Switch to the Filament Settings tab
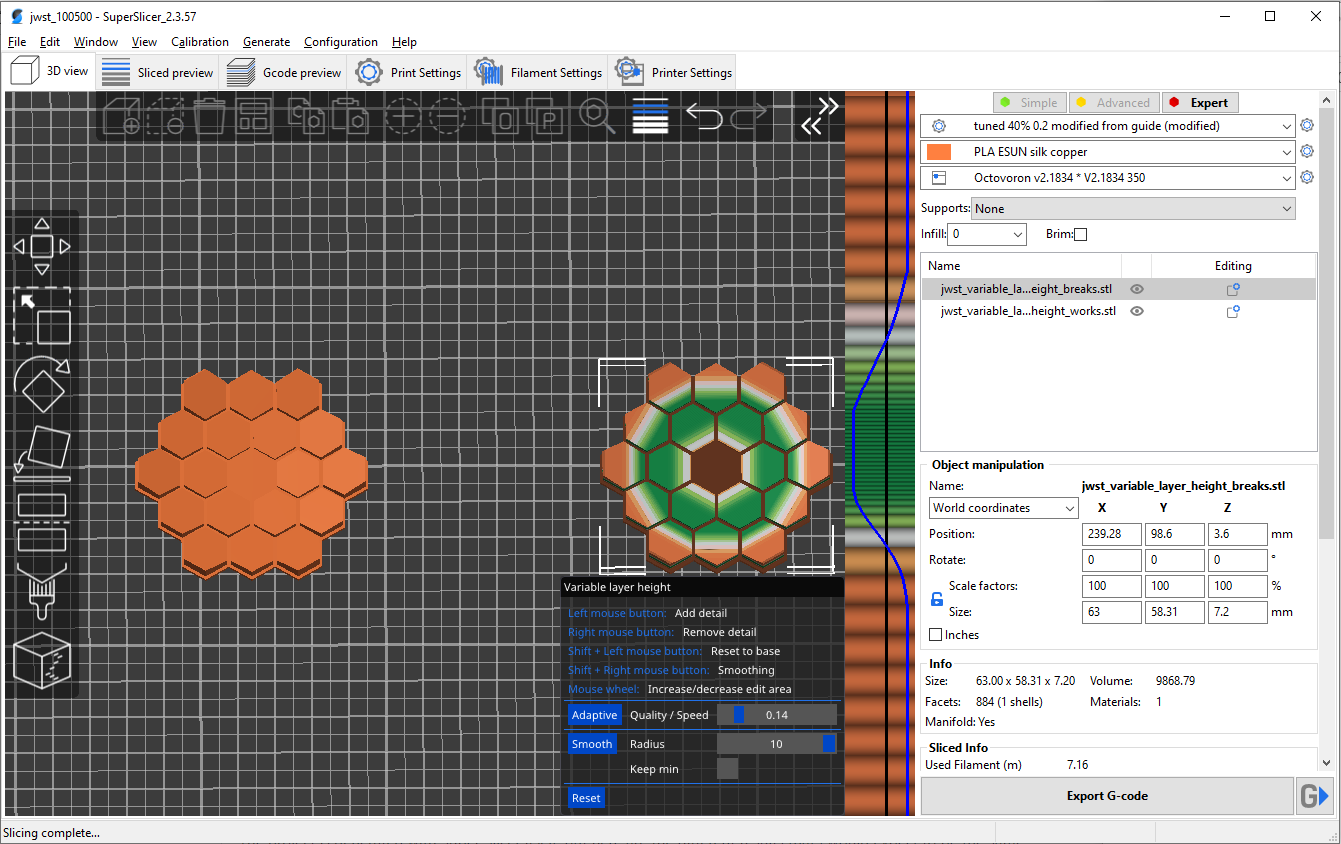 click(x=538, y=72)
